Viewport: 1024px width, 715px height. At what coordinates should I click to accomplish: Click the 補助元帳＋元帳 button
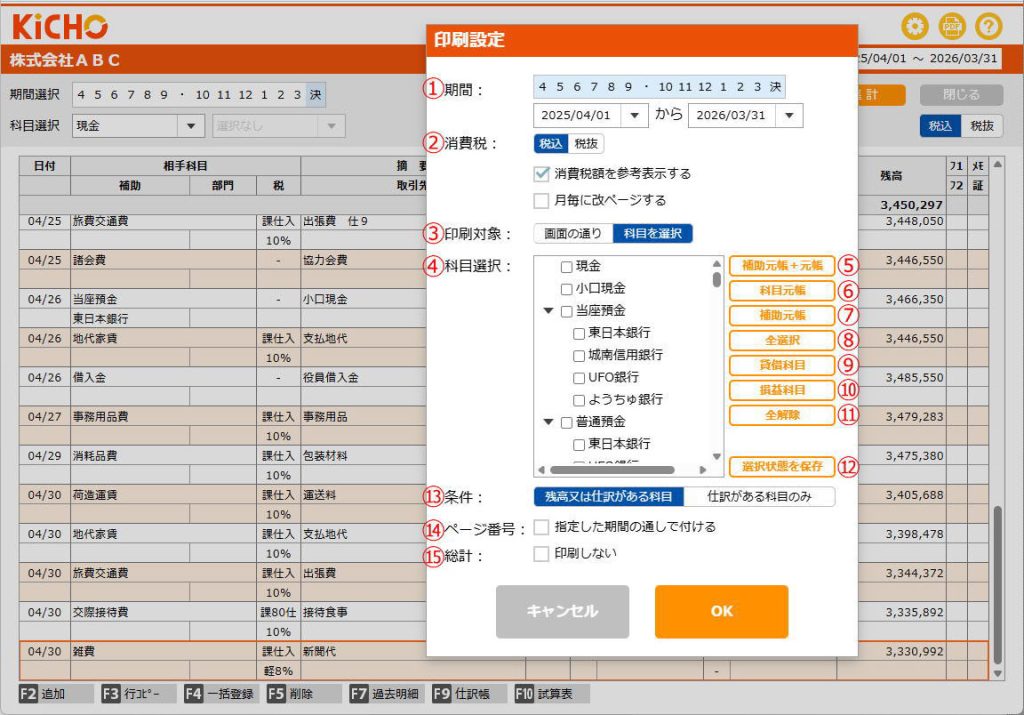[782, 266]
